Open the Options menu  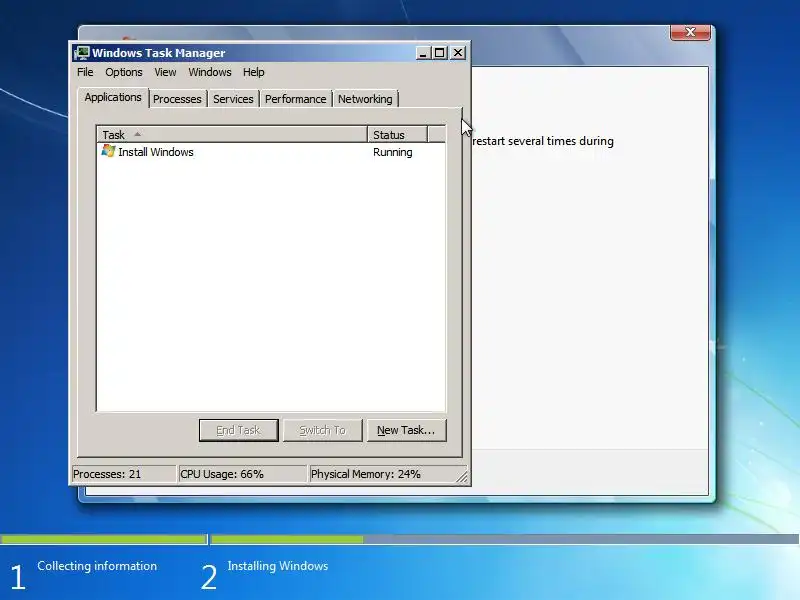pyautogui.click(x=124, y=72)
